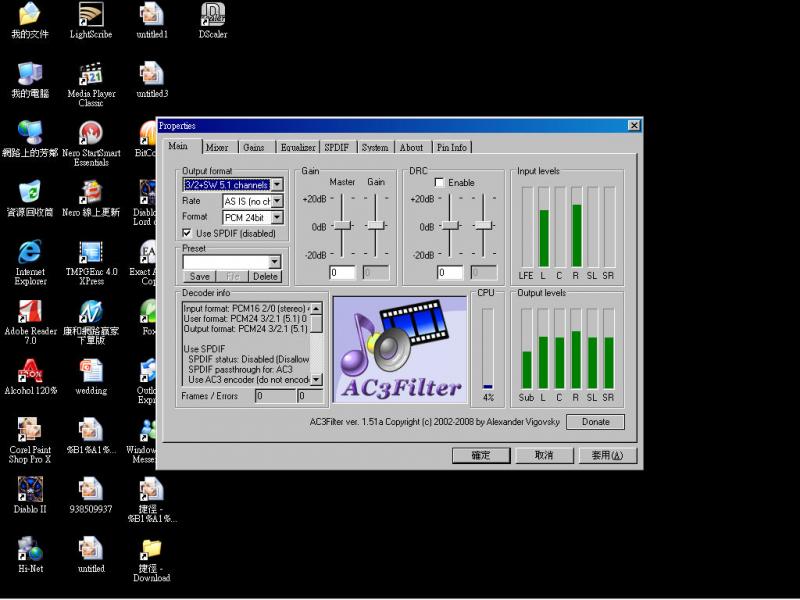The height and width of the screenshot is (600, 800).
Task: Click the Master gain value field
Action: [342, 272]
